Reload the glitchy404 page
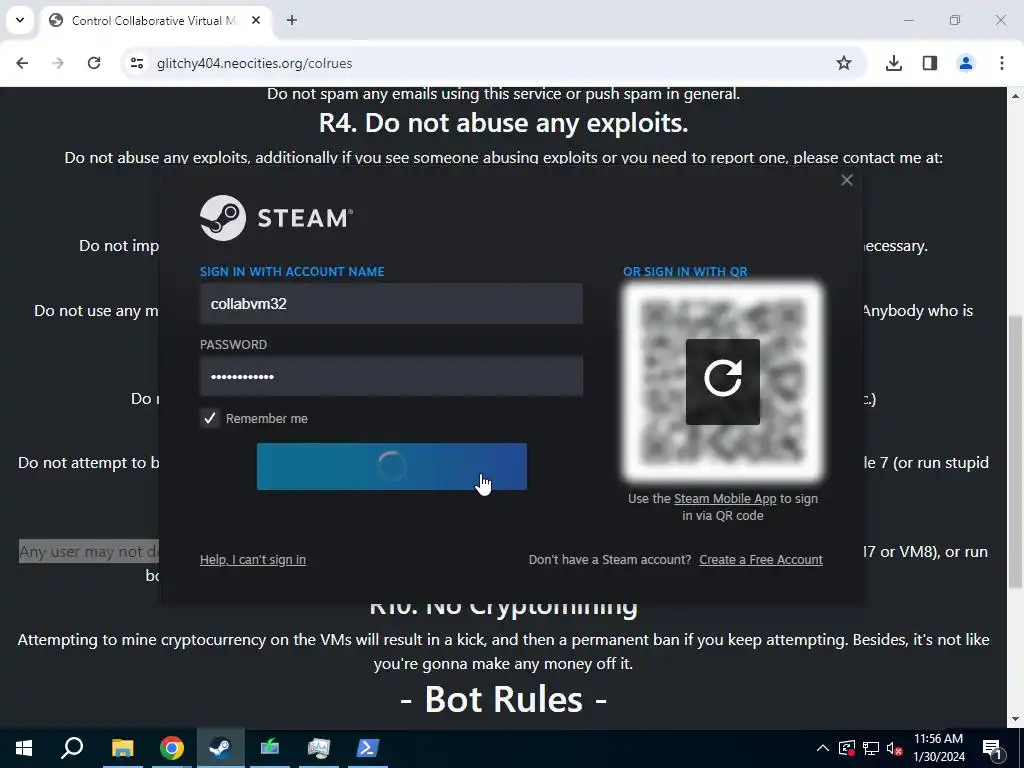 pyautogui.click(x=94, y=63)
